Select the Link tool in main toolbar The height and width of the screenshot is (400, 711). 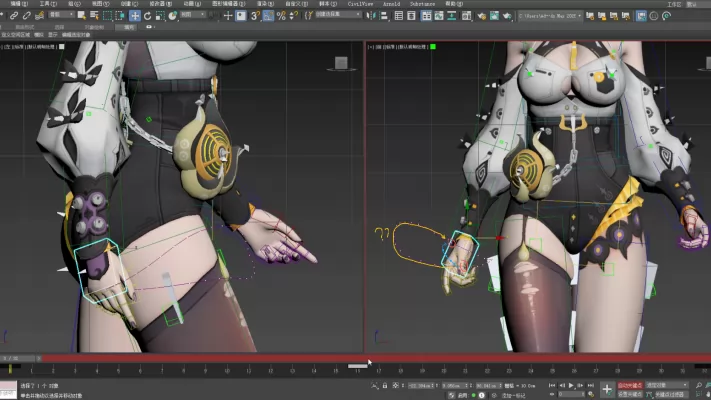(14, 16)
